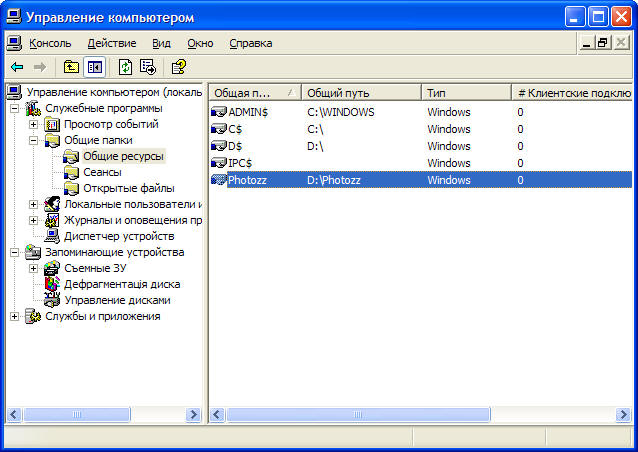
Task: Minimize the inner MDI console window
Action: pyautogui.click(x=586, y=43)
